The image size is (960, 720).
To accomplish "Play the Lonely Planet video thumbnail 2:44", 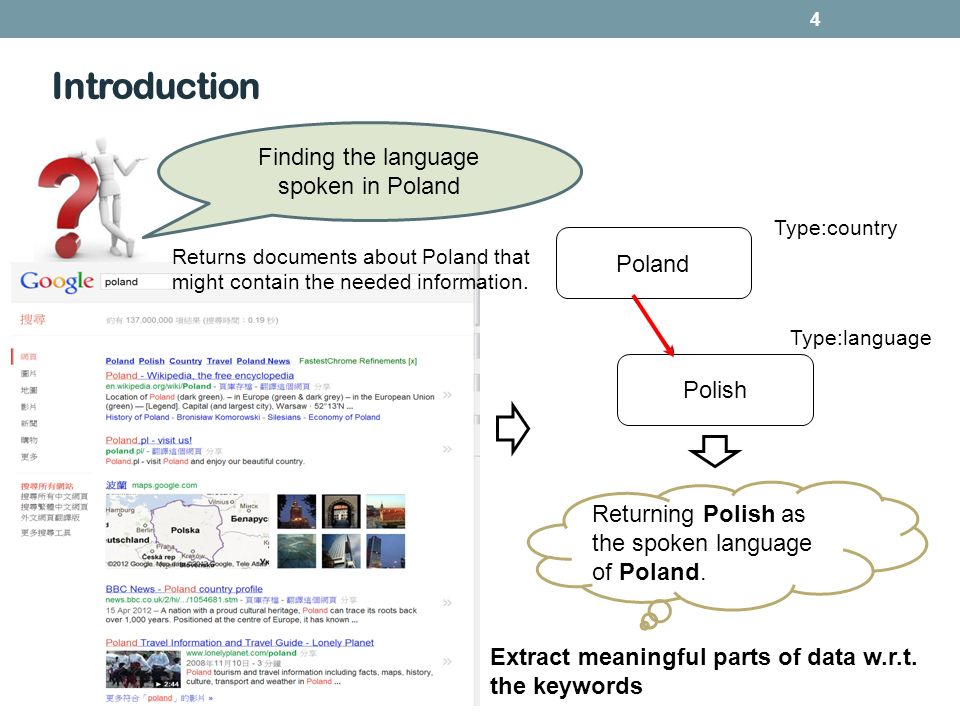I will tap(143, 670).
